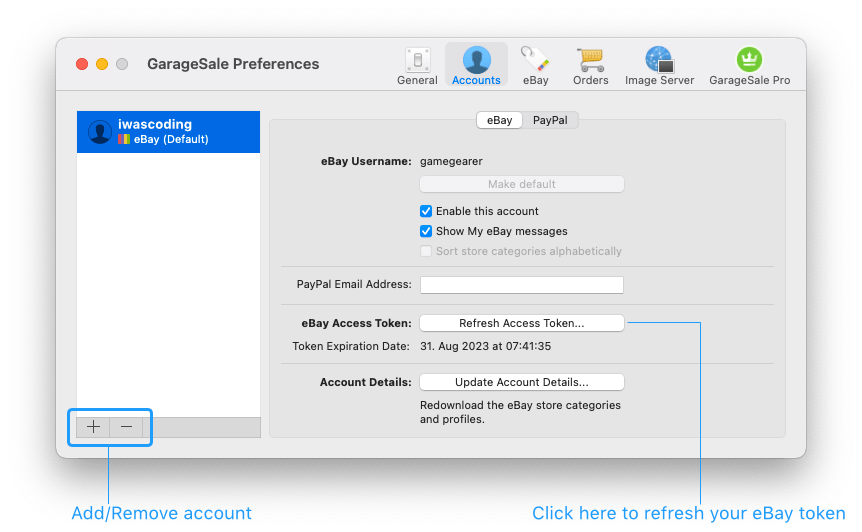Open the General preferences pane
This screenshot has width=862, height=532.
(417, 66)
